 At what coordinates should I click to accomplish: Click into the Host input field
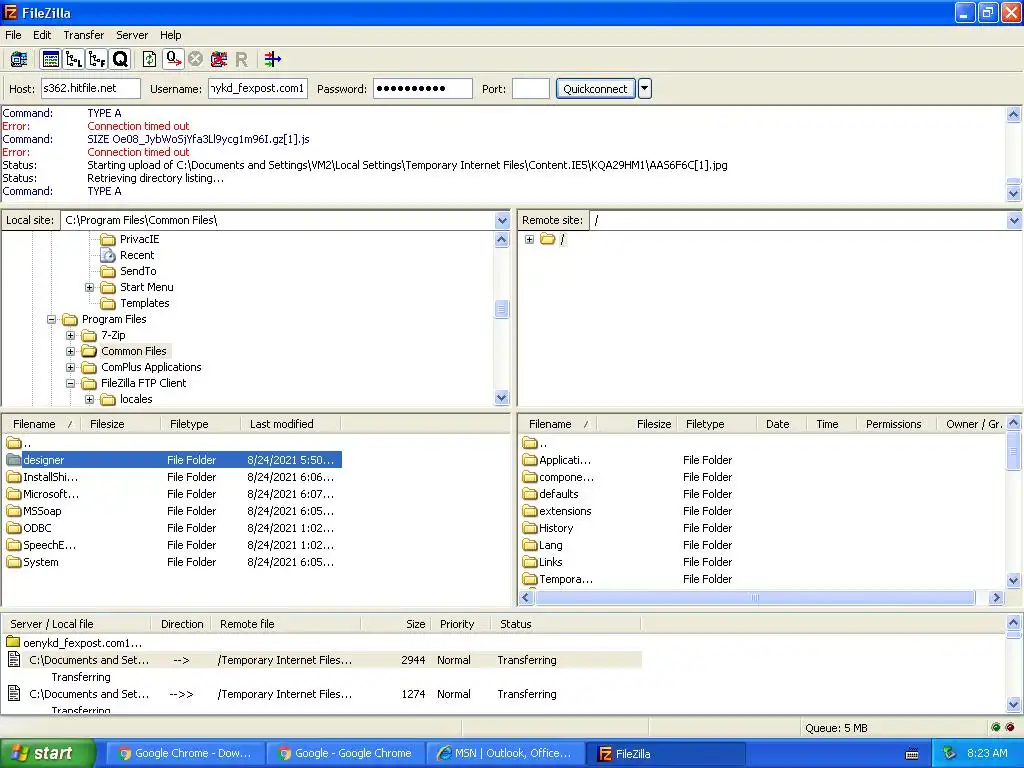(x=90, y=88)
